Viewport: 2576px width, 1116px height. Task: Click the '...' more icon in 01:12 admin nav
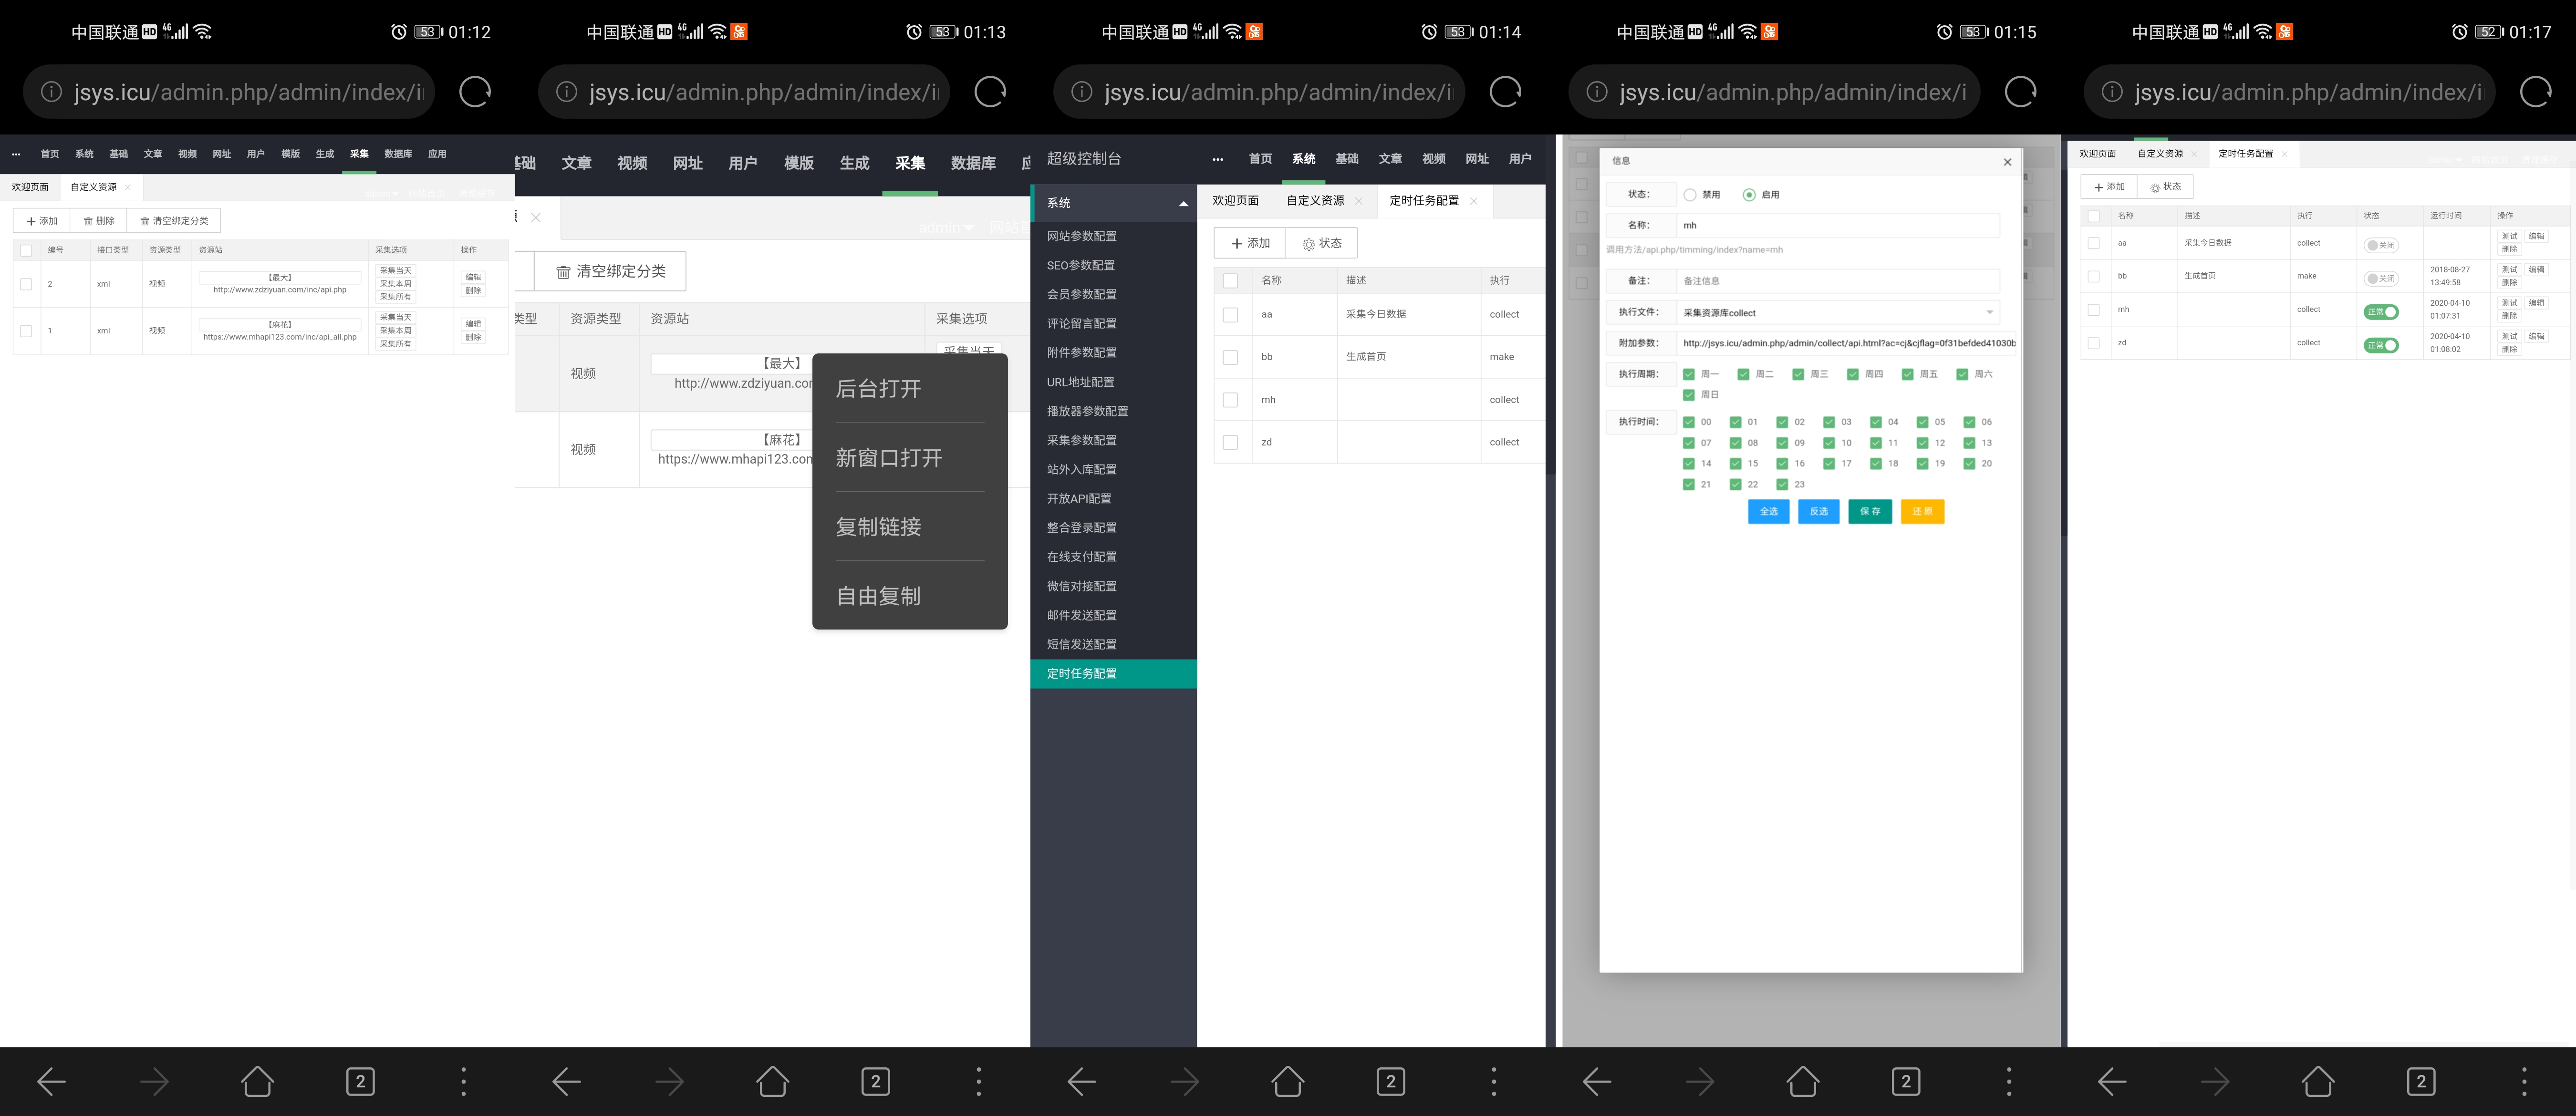click(16, 154)
